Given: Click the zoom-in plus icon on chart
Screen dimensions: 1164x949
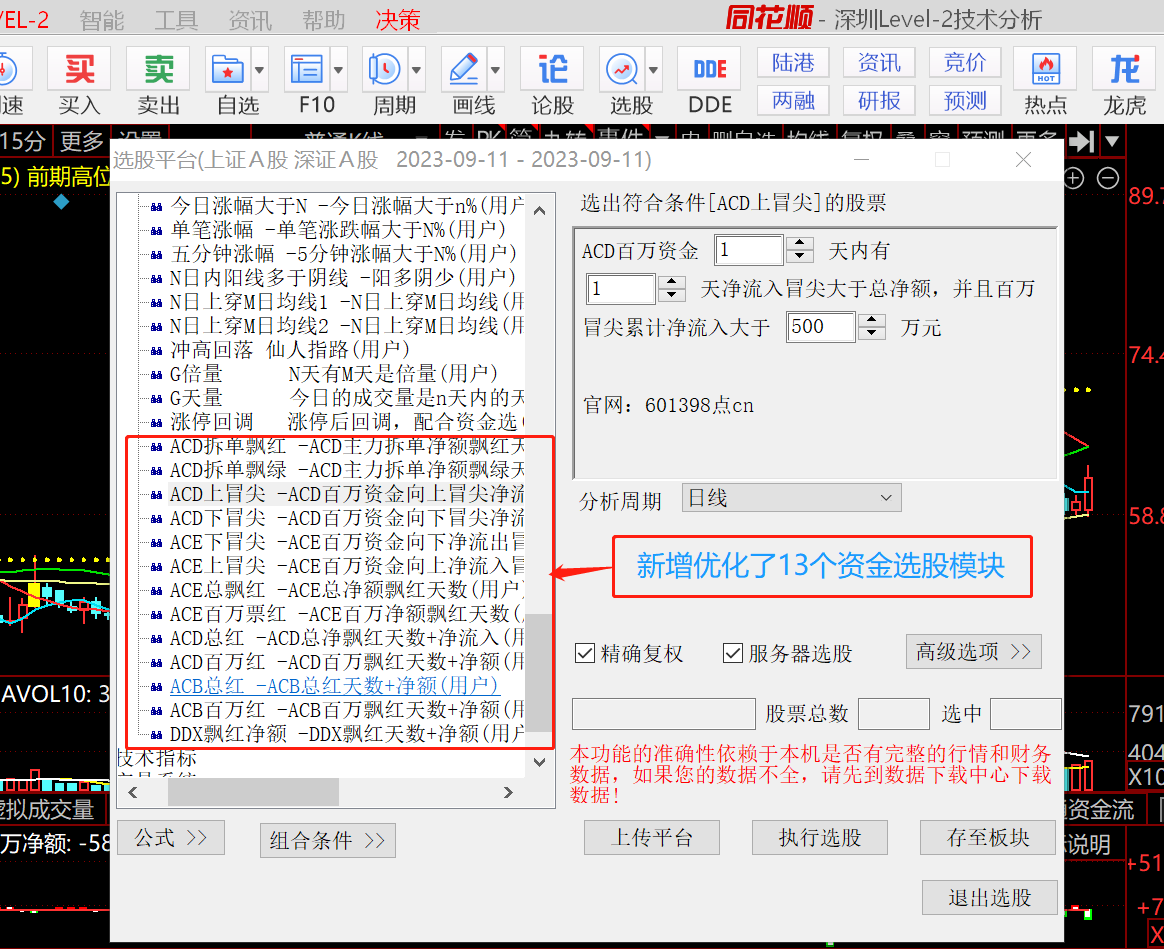Looking at the screenshot, I should [1074, 178].
